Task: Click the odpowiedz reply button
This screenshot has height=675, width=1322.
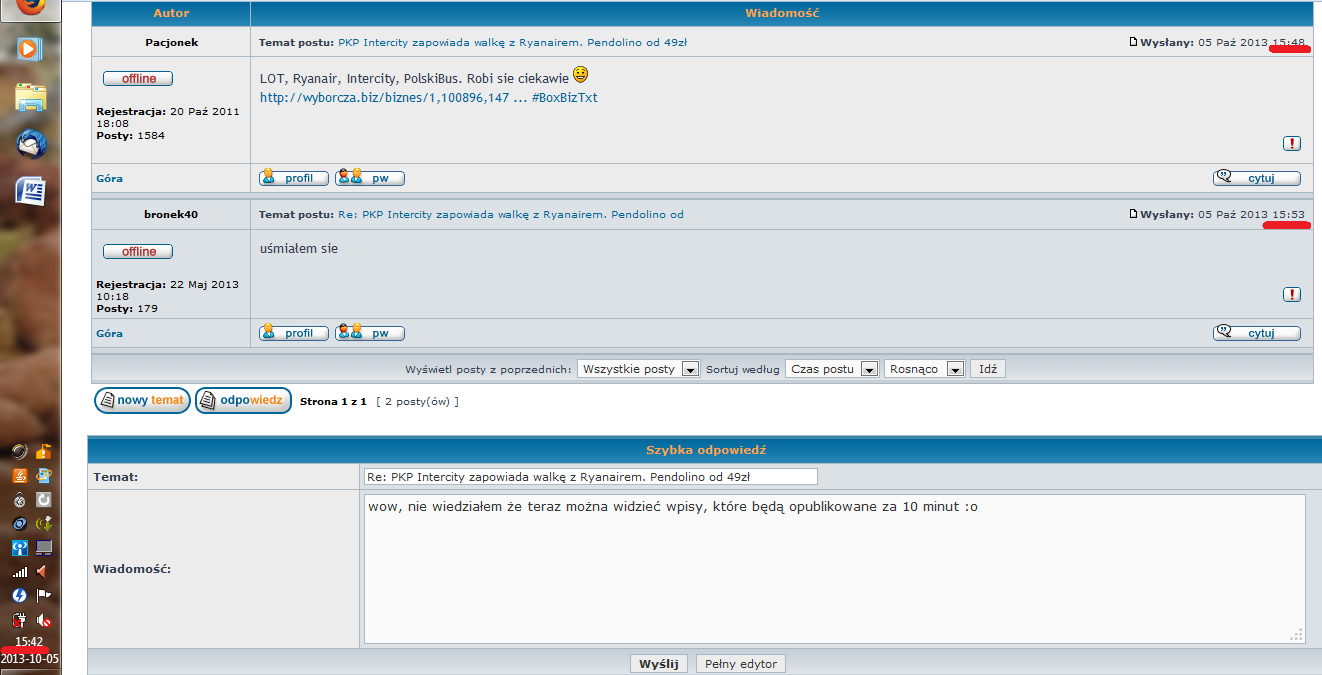Action: [243, 401]
